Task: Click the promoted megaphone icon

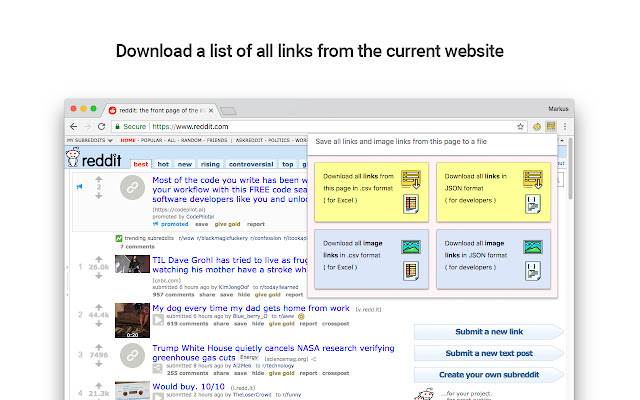Action: click(79, 187)
